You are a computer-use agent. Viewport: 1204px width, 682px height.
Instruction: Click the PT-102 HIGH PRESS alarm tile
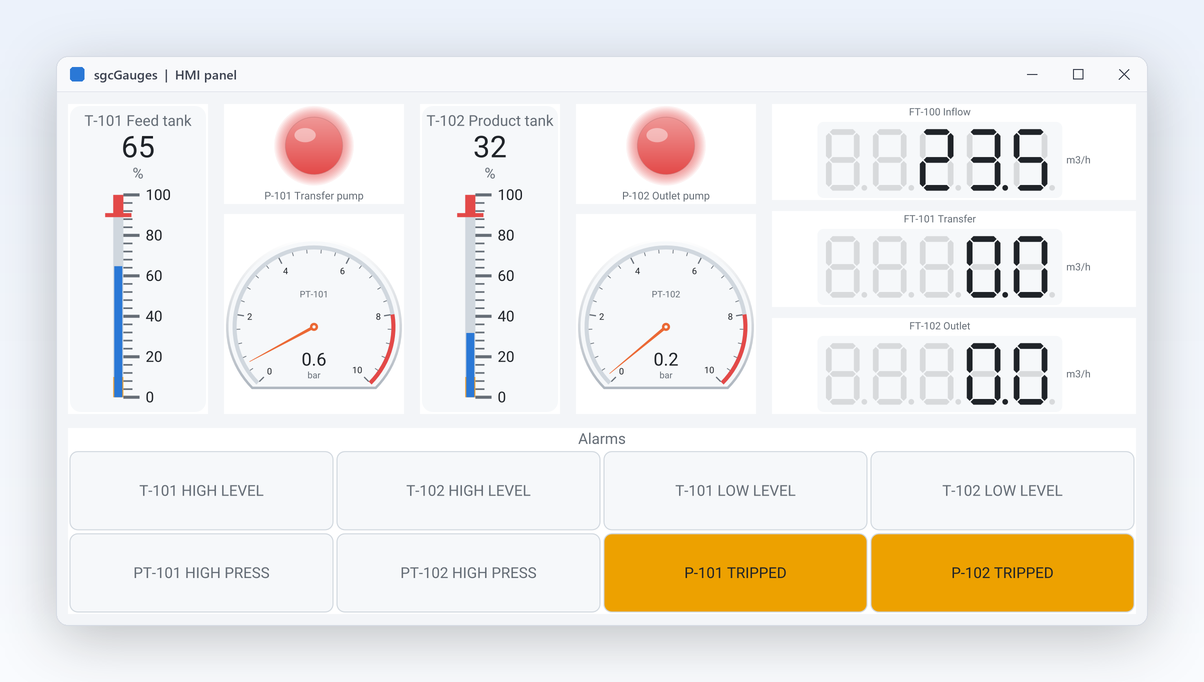click(x=468, y=573)
